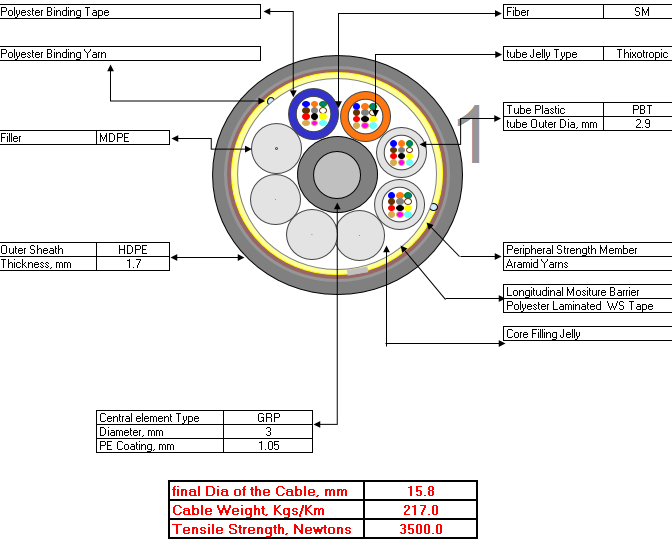Select the Cable Weight, Kgs/Km label

(x=266, y=510)
